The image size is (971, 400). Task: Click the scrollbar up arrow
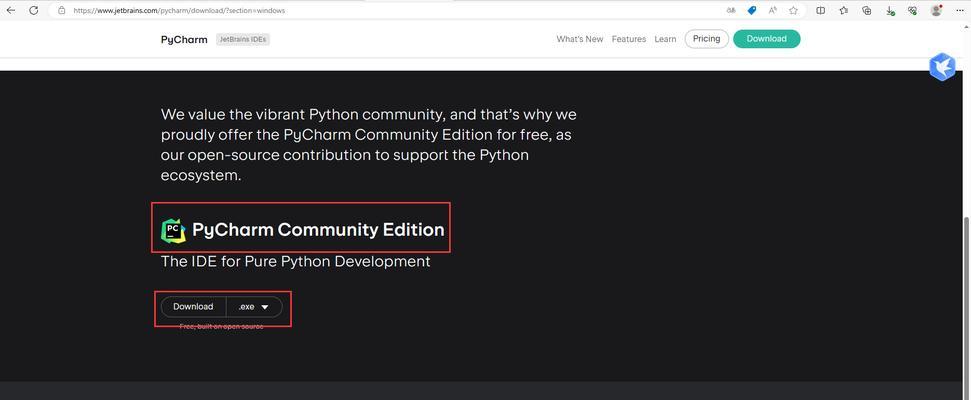click(967, 28)
